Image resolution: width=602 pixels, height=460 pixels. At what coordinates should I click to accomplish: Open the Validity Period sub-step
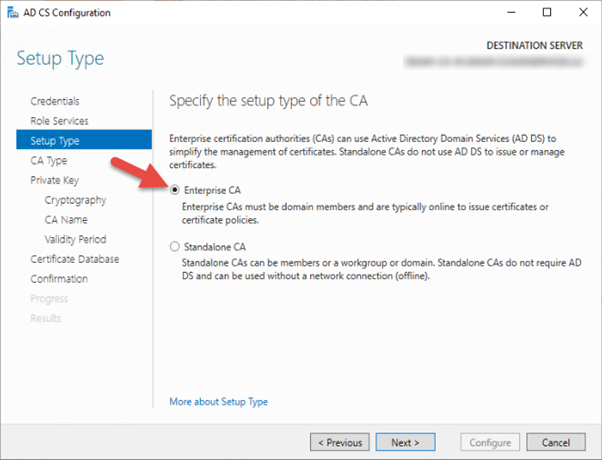75,239
